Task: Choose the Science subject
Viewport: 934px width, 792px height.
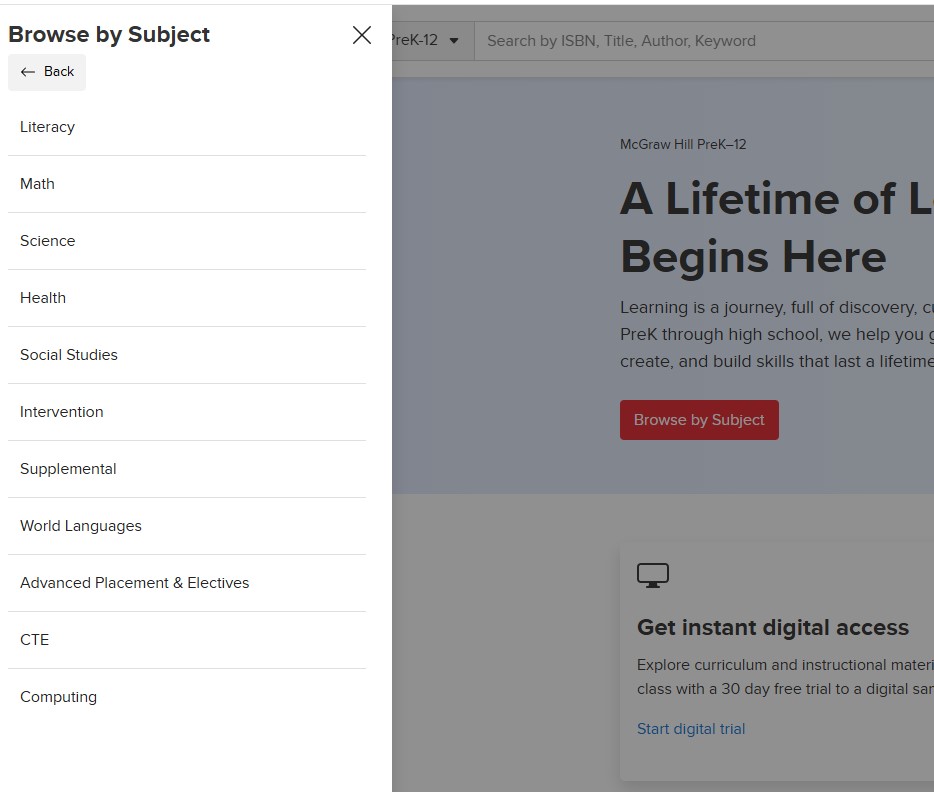Action: (48, 241)
